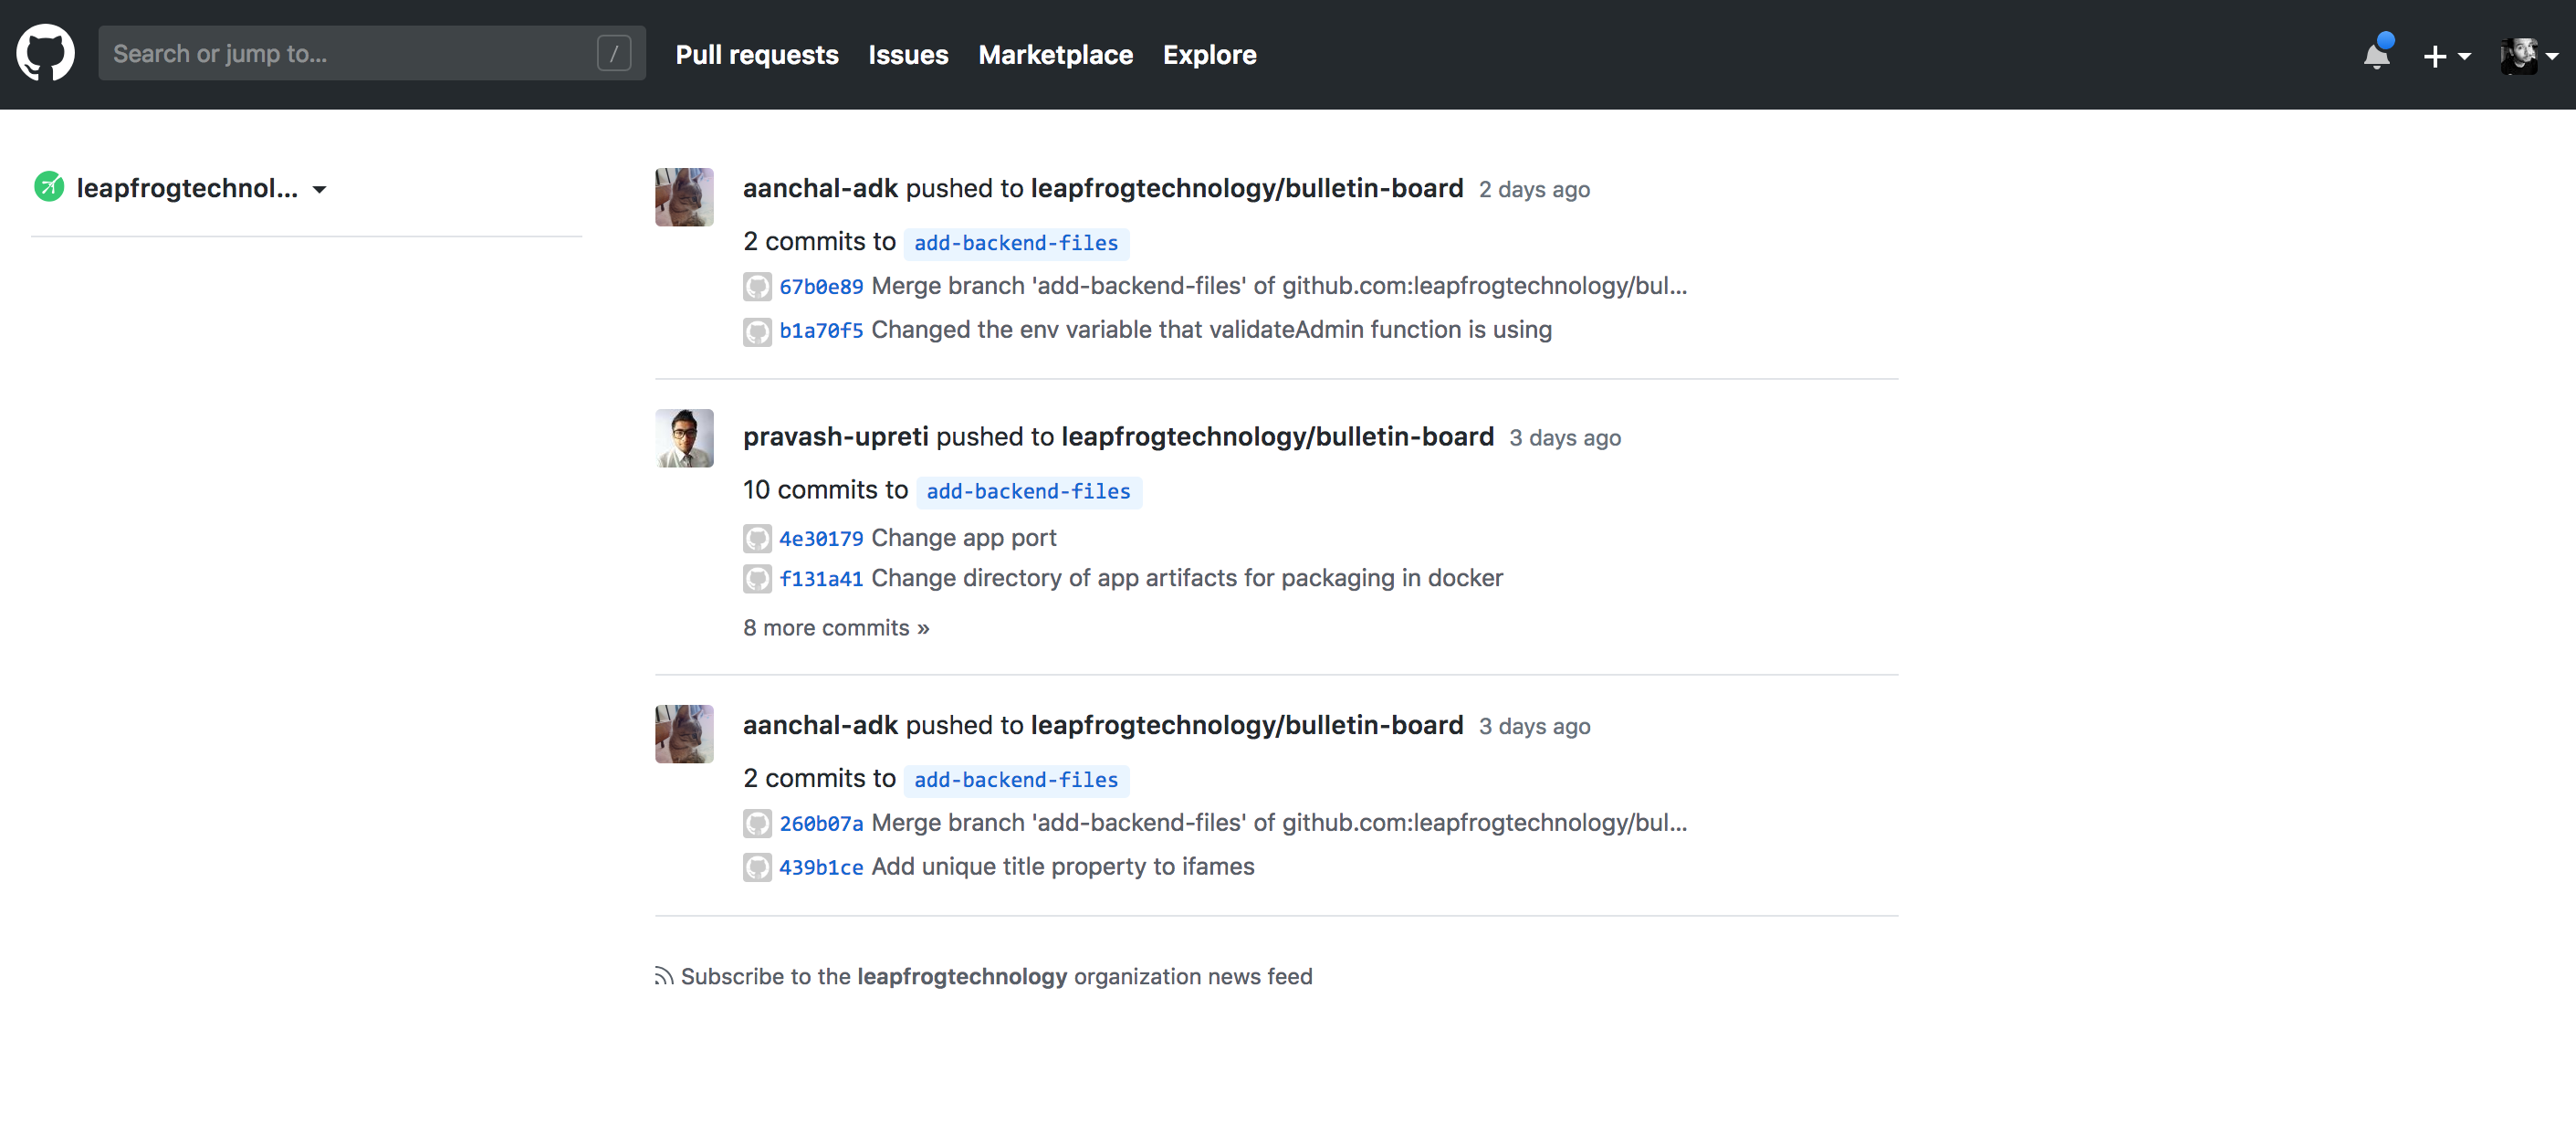Open add-backend-files branch in pravash-upreti's push
2576x1145 pixels.
pos(1028,491)
